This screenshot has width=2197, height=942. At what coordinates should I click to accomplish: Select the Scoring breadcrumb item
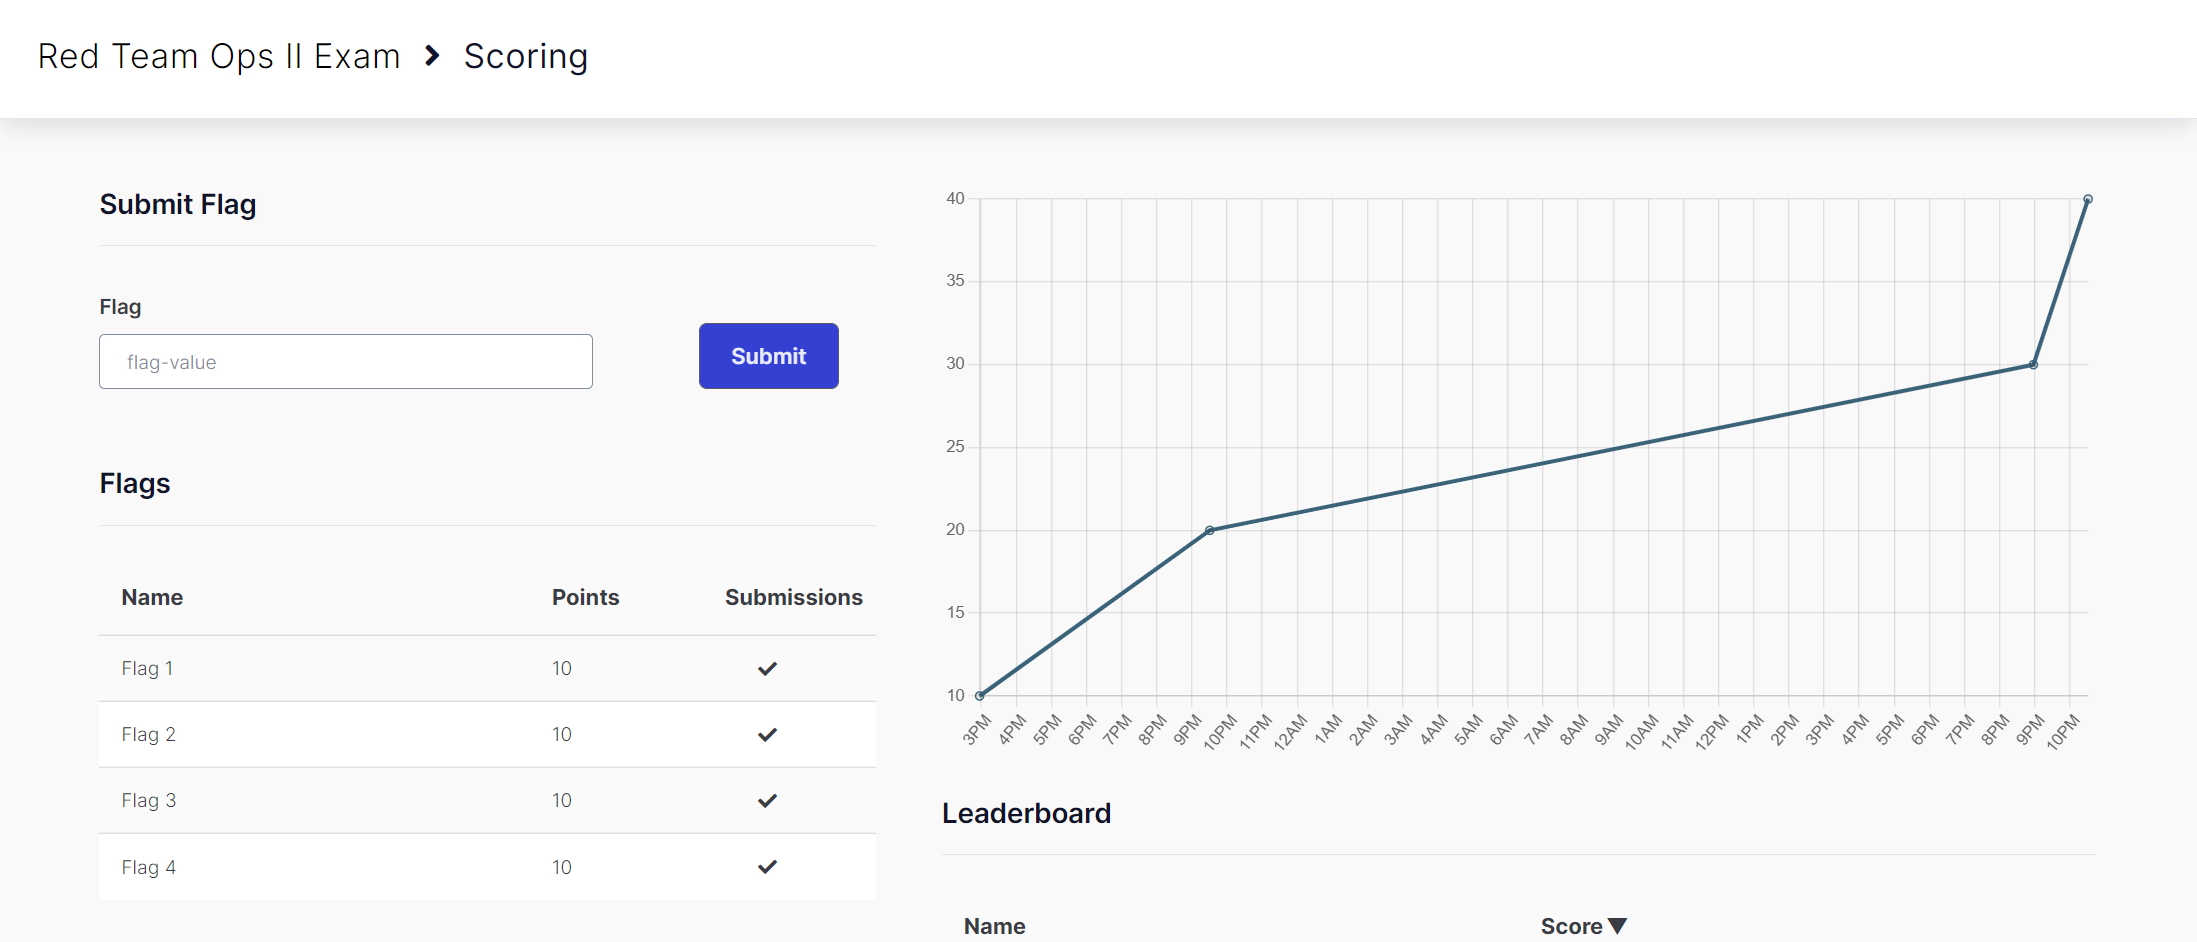pos(525,56)
